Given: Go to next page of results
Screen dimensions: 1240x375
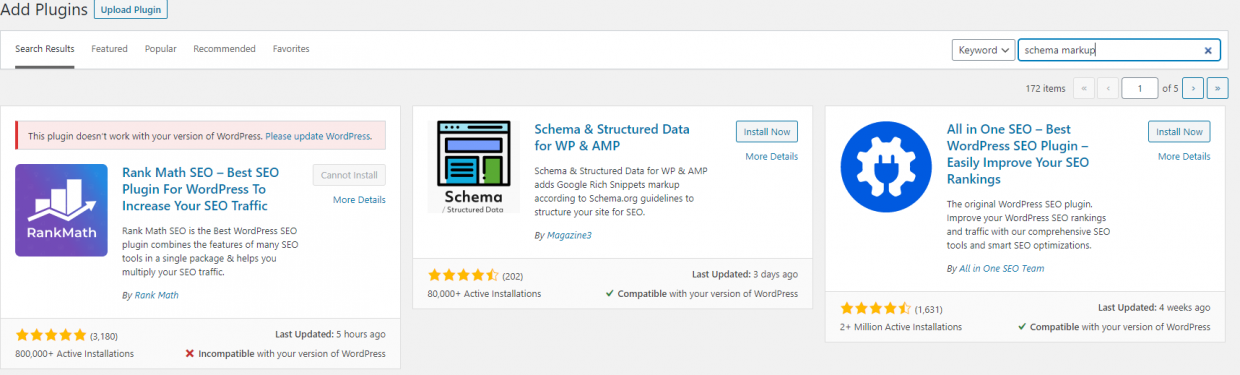Looking at the screenshot, I should (1192, 88).
